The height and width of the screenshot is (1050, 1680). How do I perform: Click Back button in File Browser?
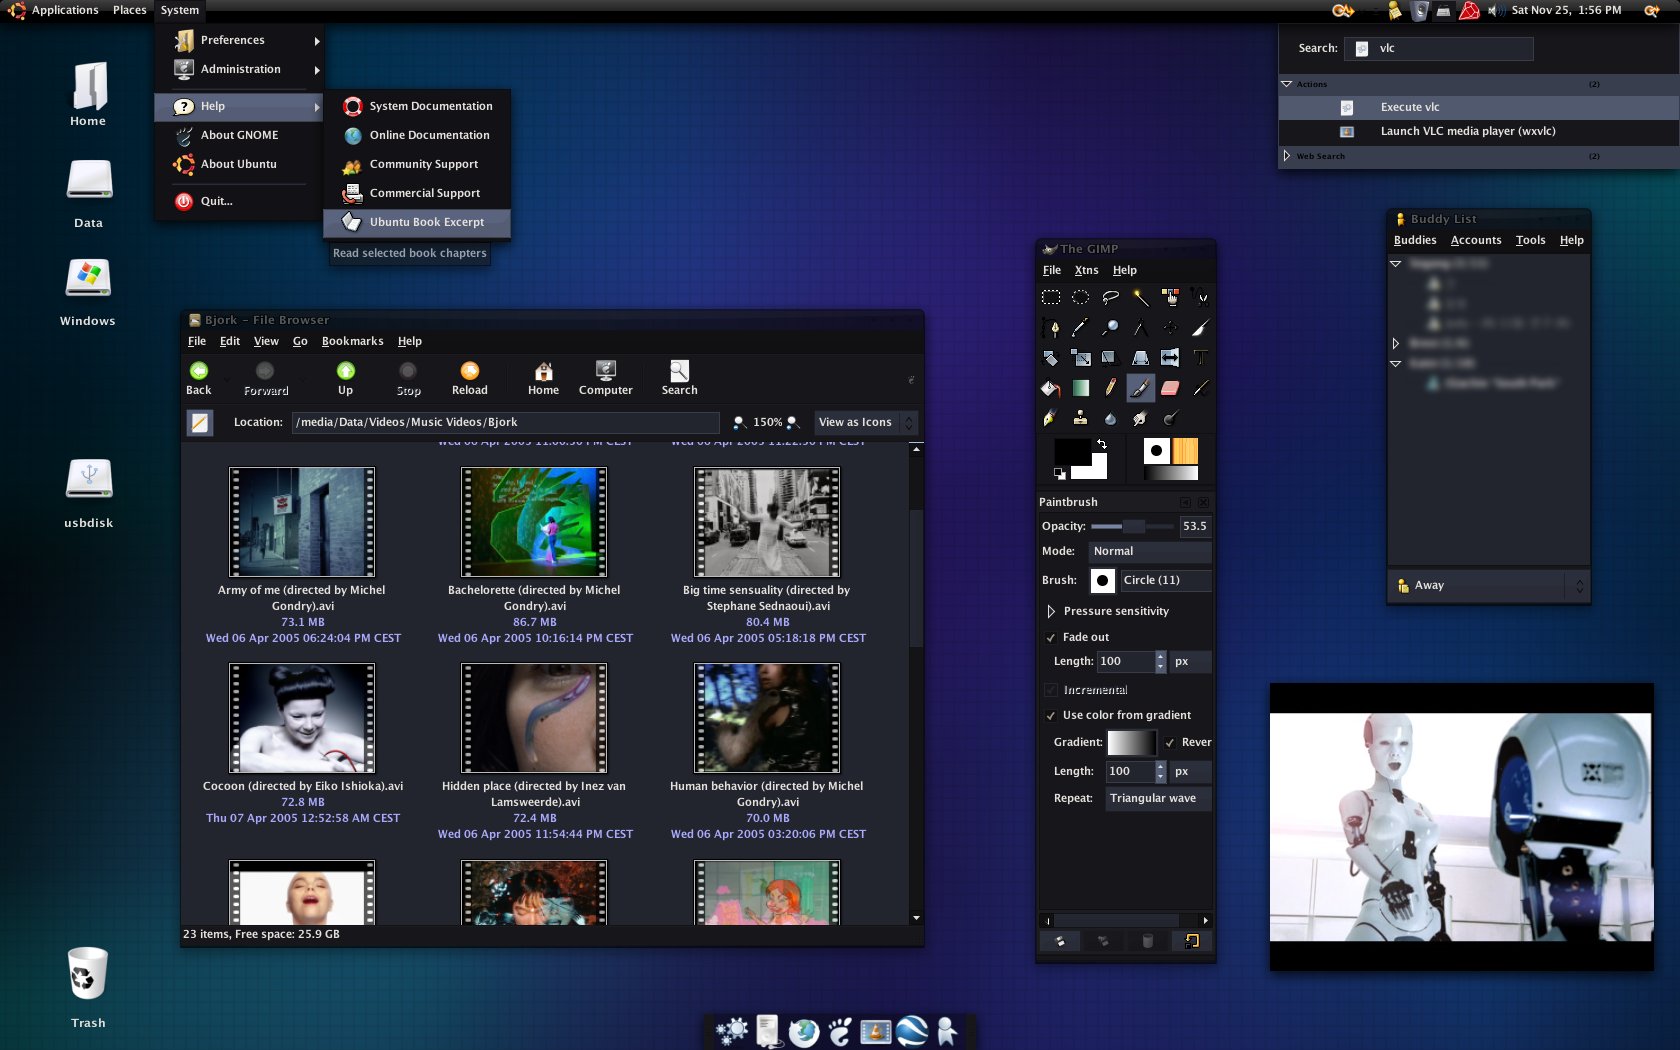[199, 379]
